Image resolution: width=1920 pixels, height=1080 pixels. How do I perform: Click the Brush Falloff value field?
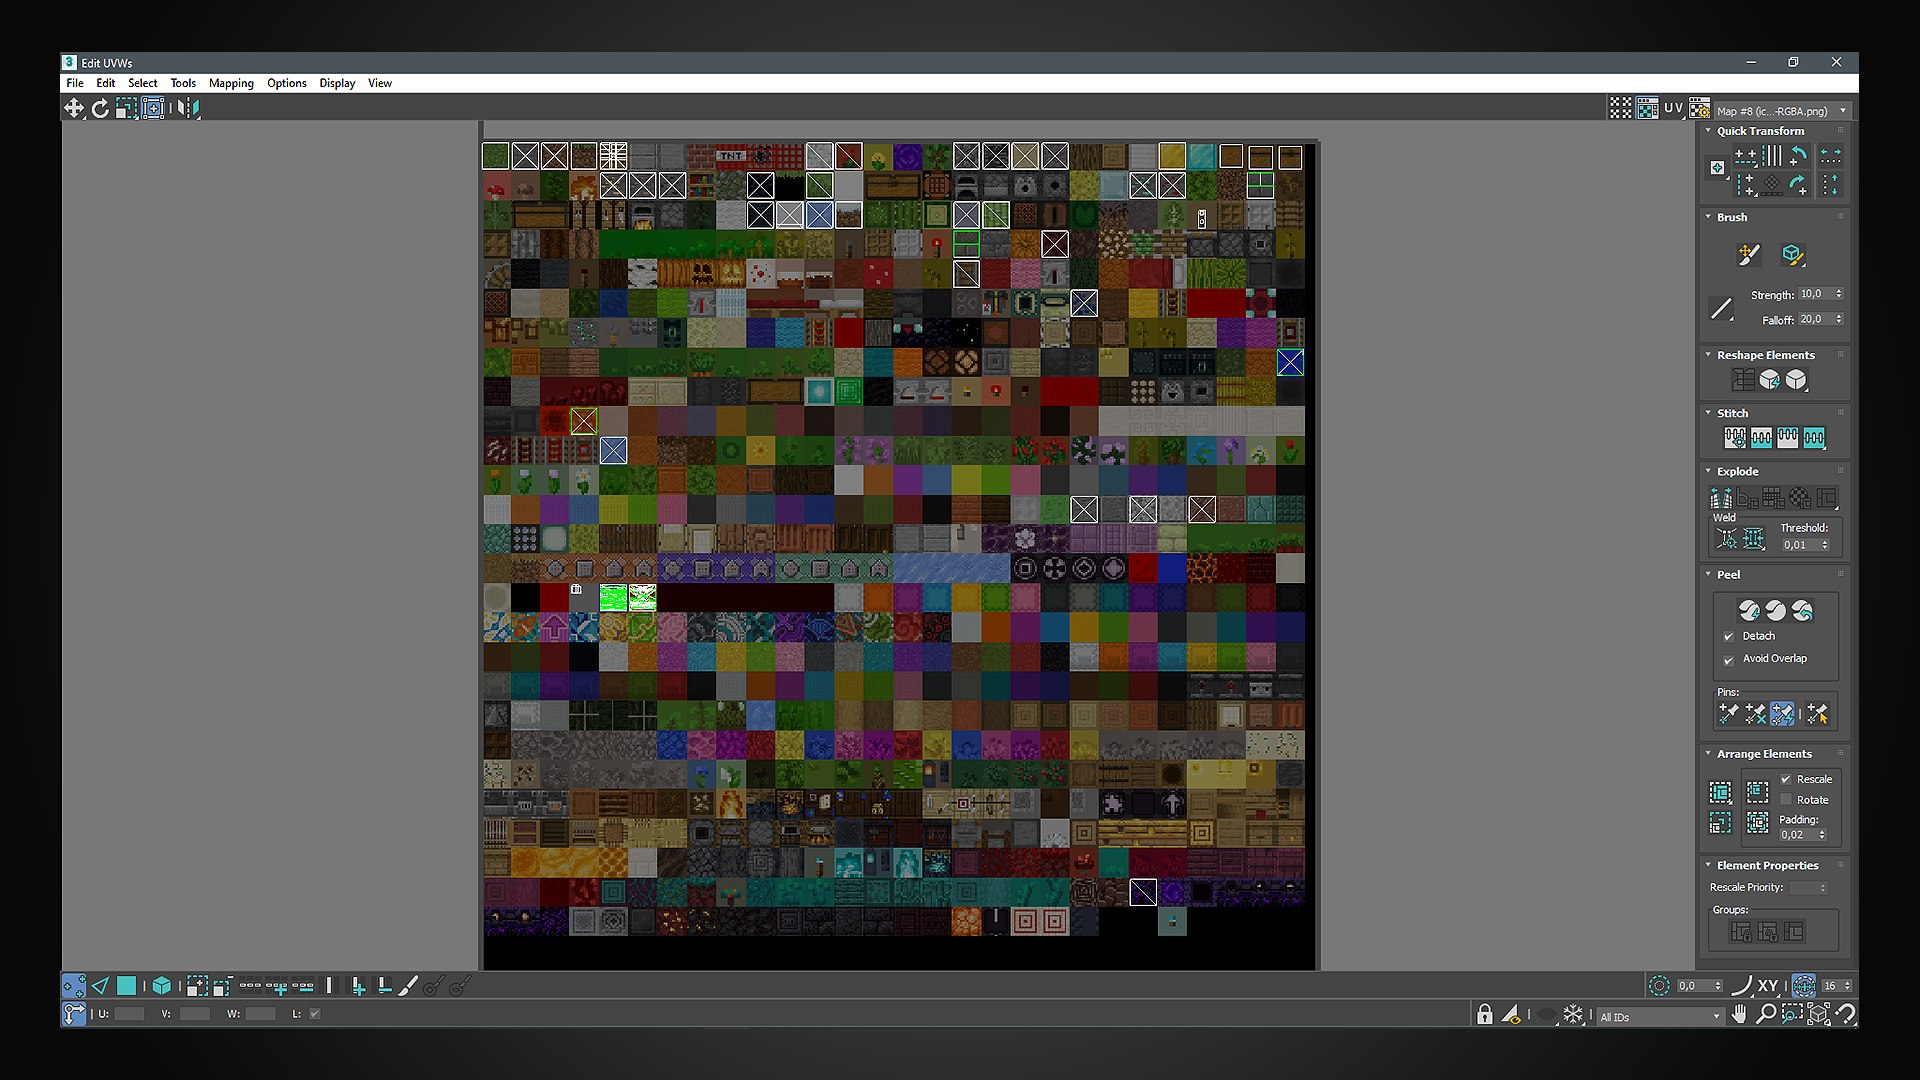[x=1821, y=319]
